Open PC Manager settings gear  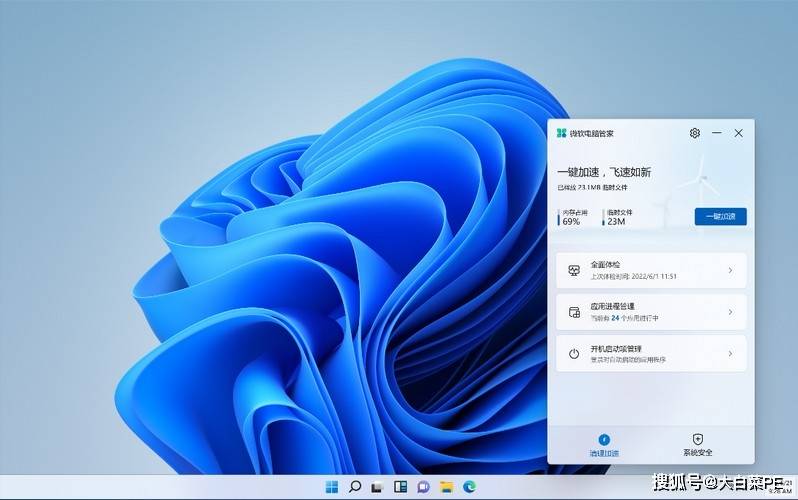pos(695,133)
